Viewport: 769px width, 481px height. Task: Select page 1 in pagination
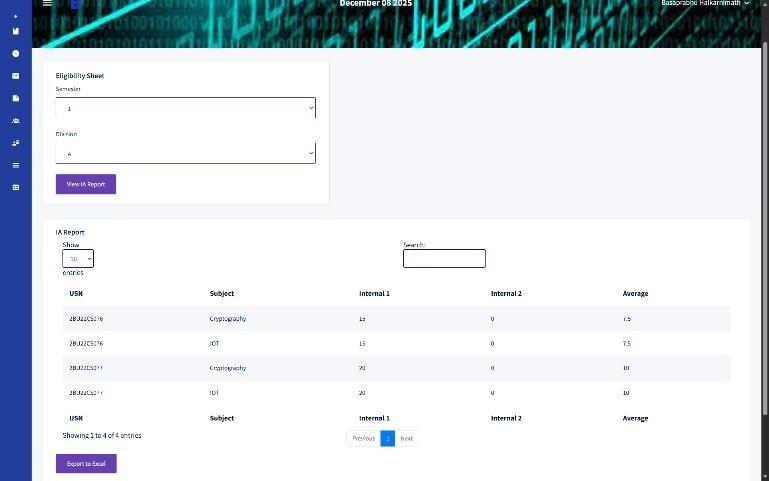coord(387,438)
